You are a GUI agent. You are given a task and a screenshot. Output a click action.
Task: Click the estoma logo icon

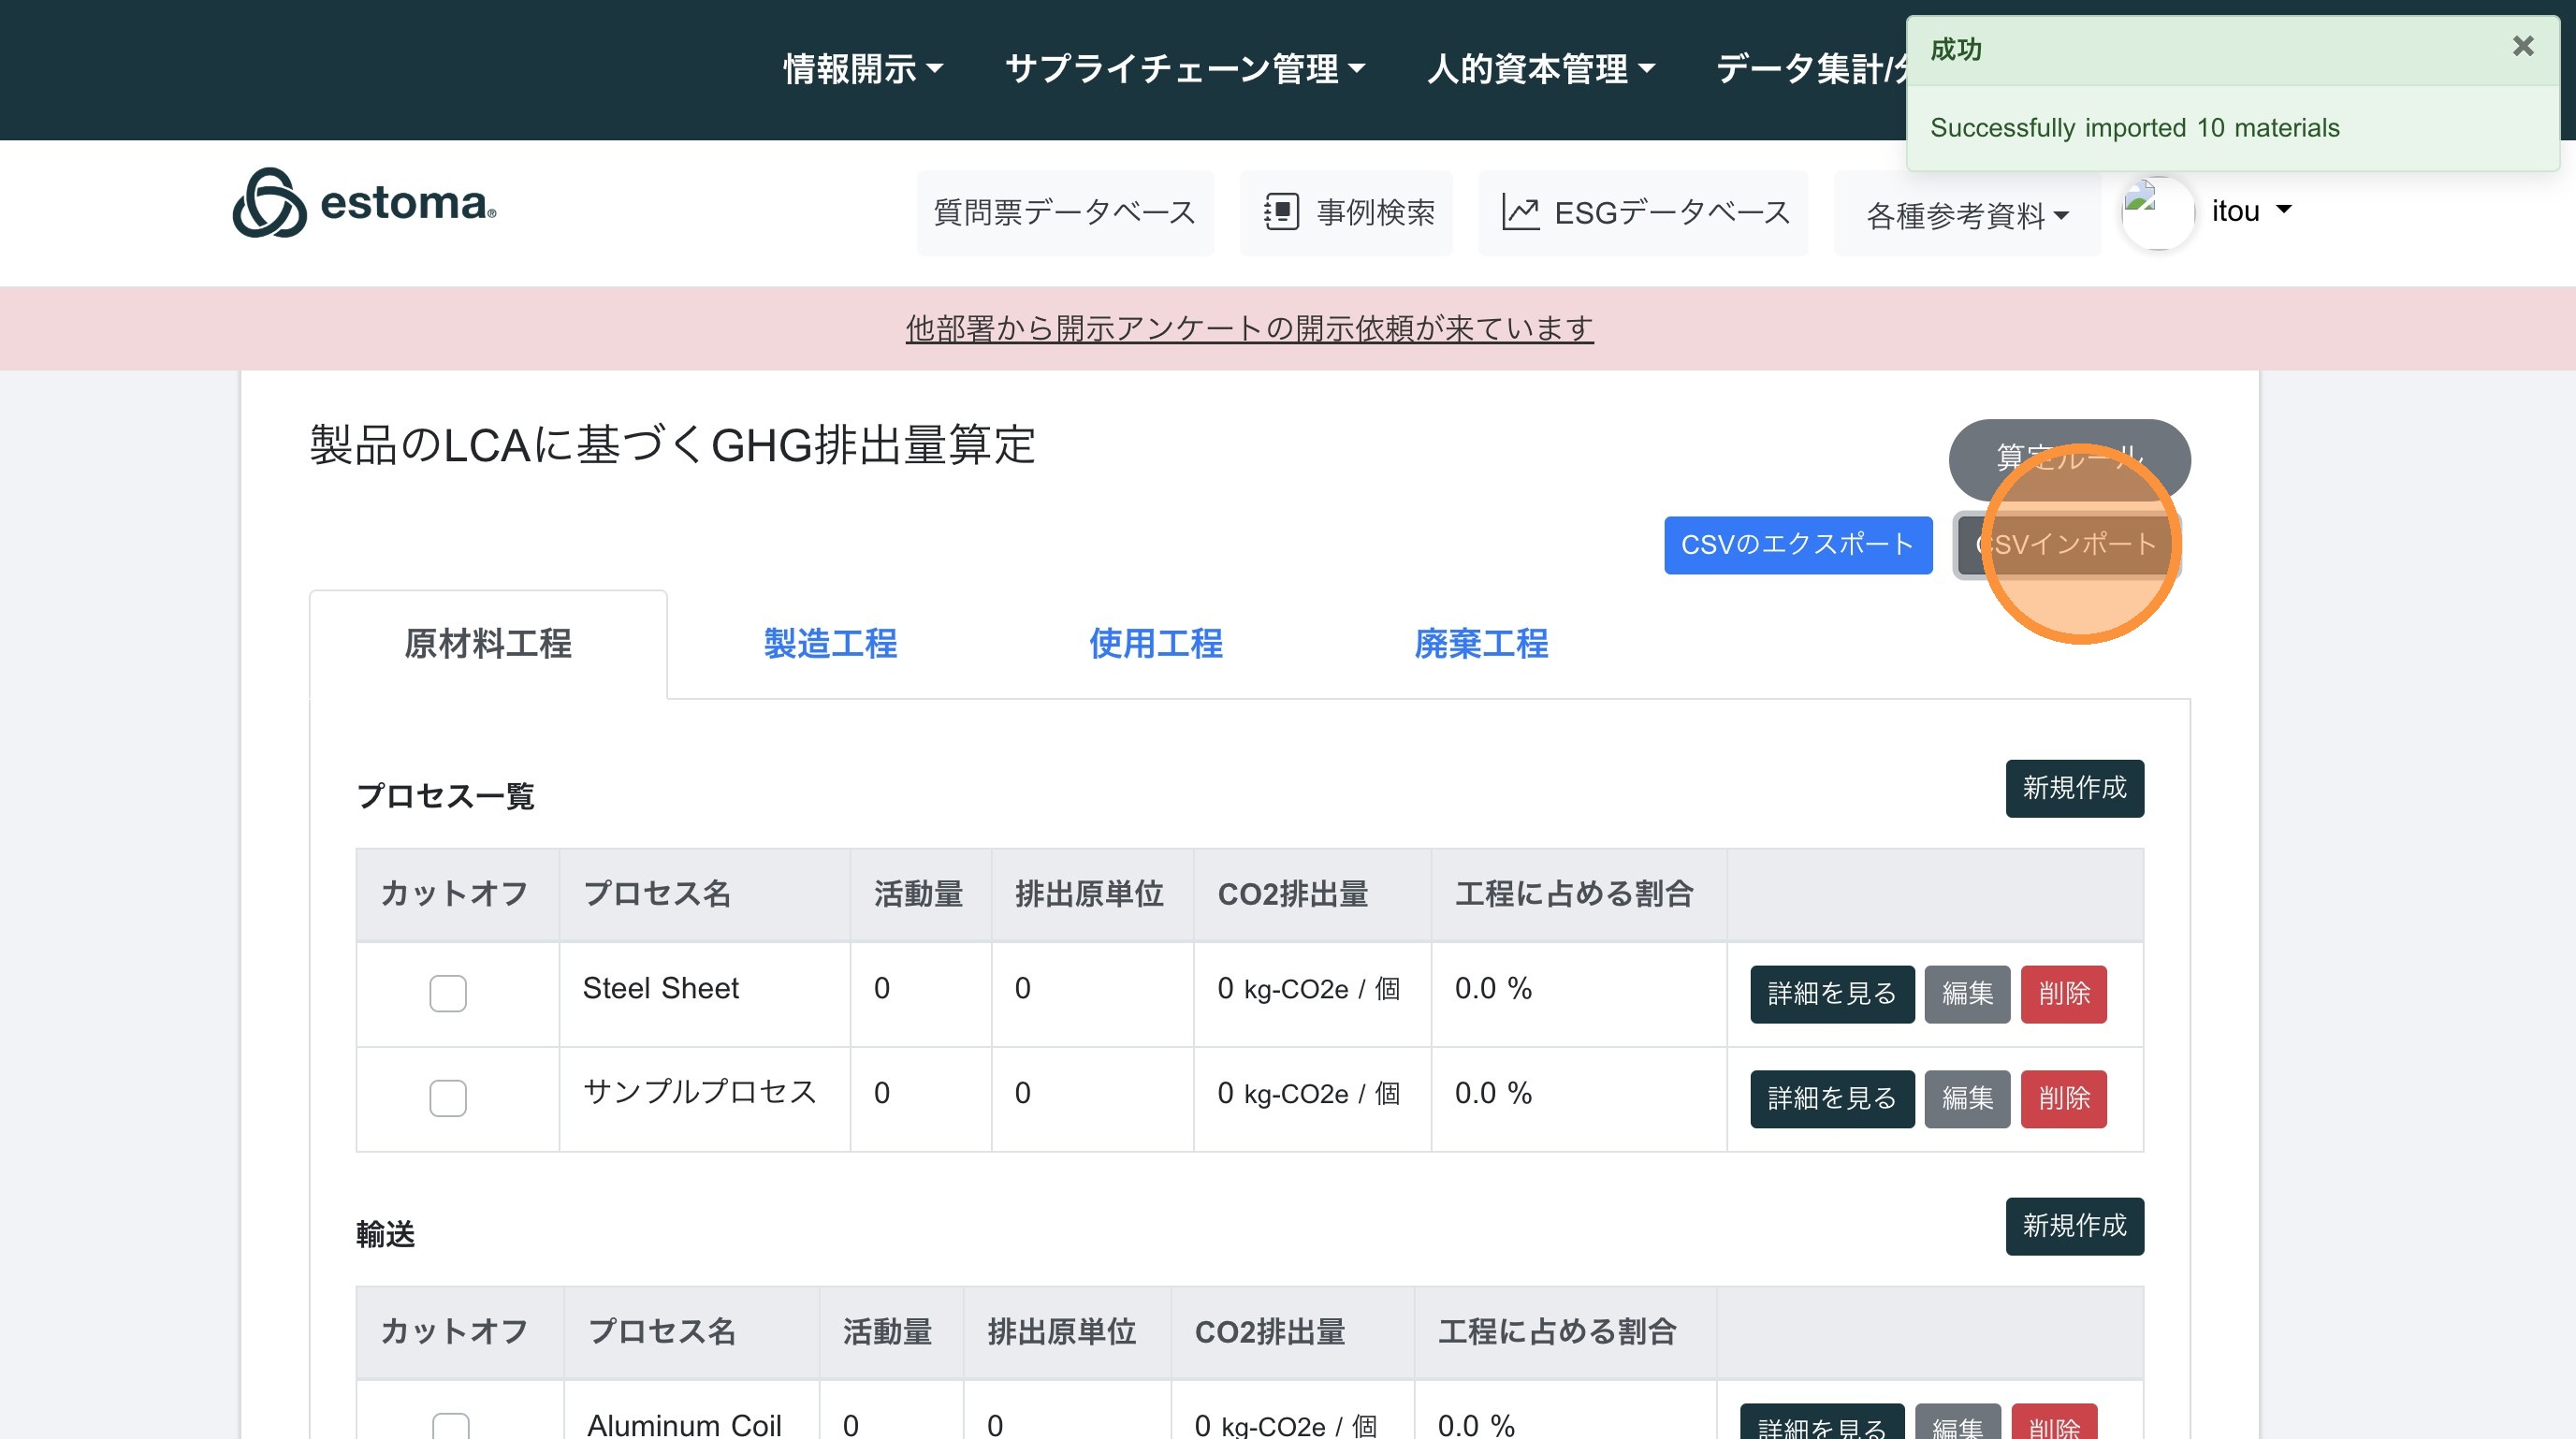point(269,203)
